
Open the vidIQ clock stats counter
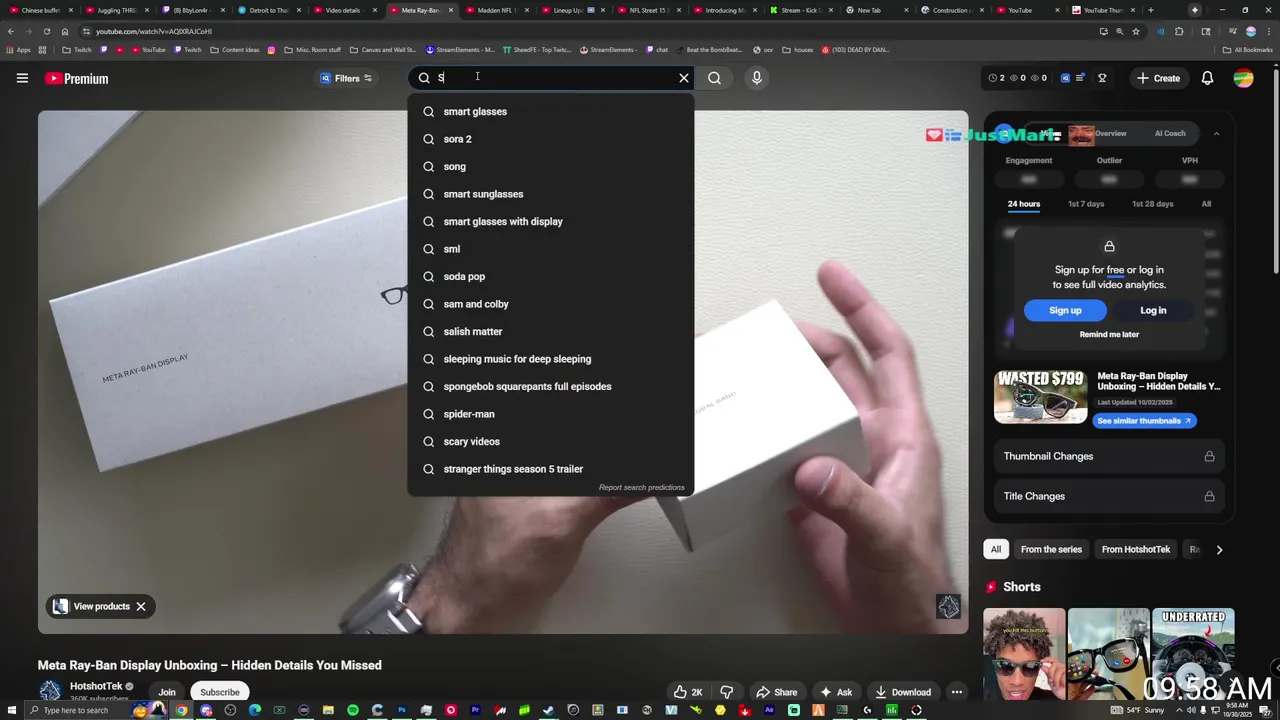(996, 78)
